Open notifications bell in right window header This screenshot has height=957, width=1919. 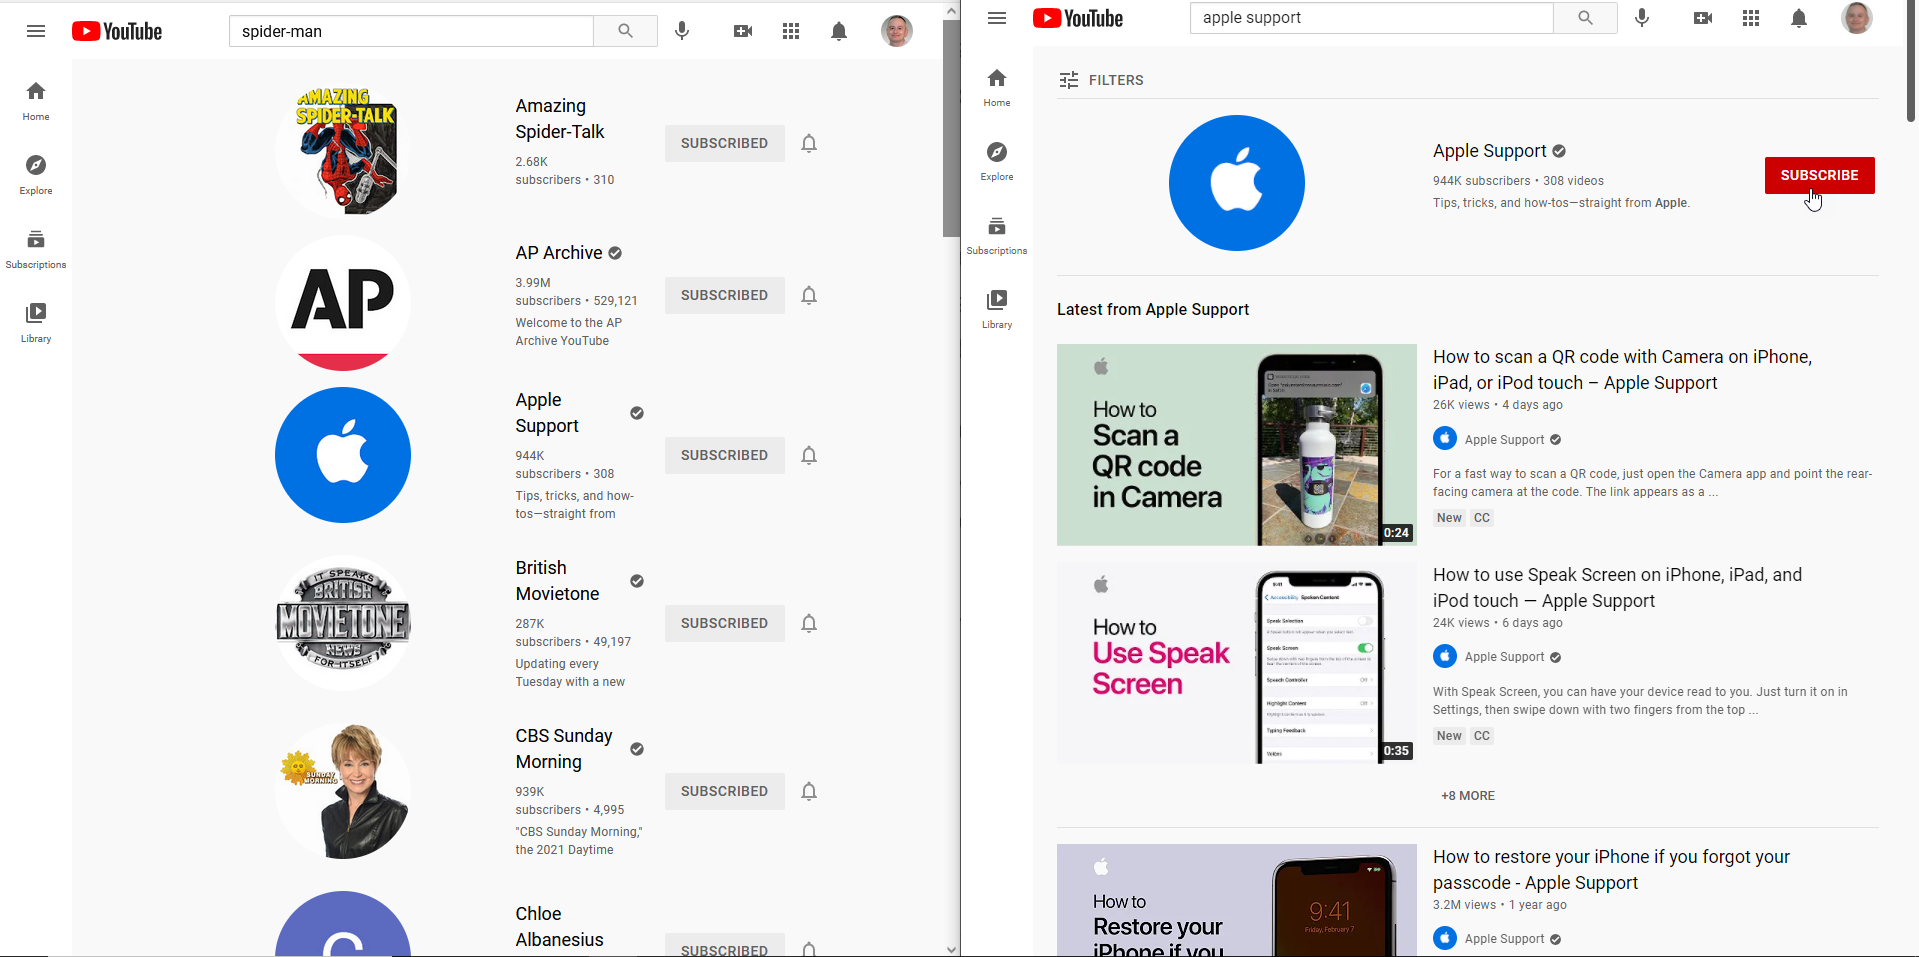tap(1799, 18)
